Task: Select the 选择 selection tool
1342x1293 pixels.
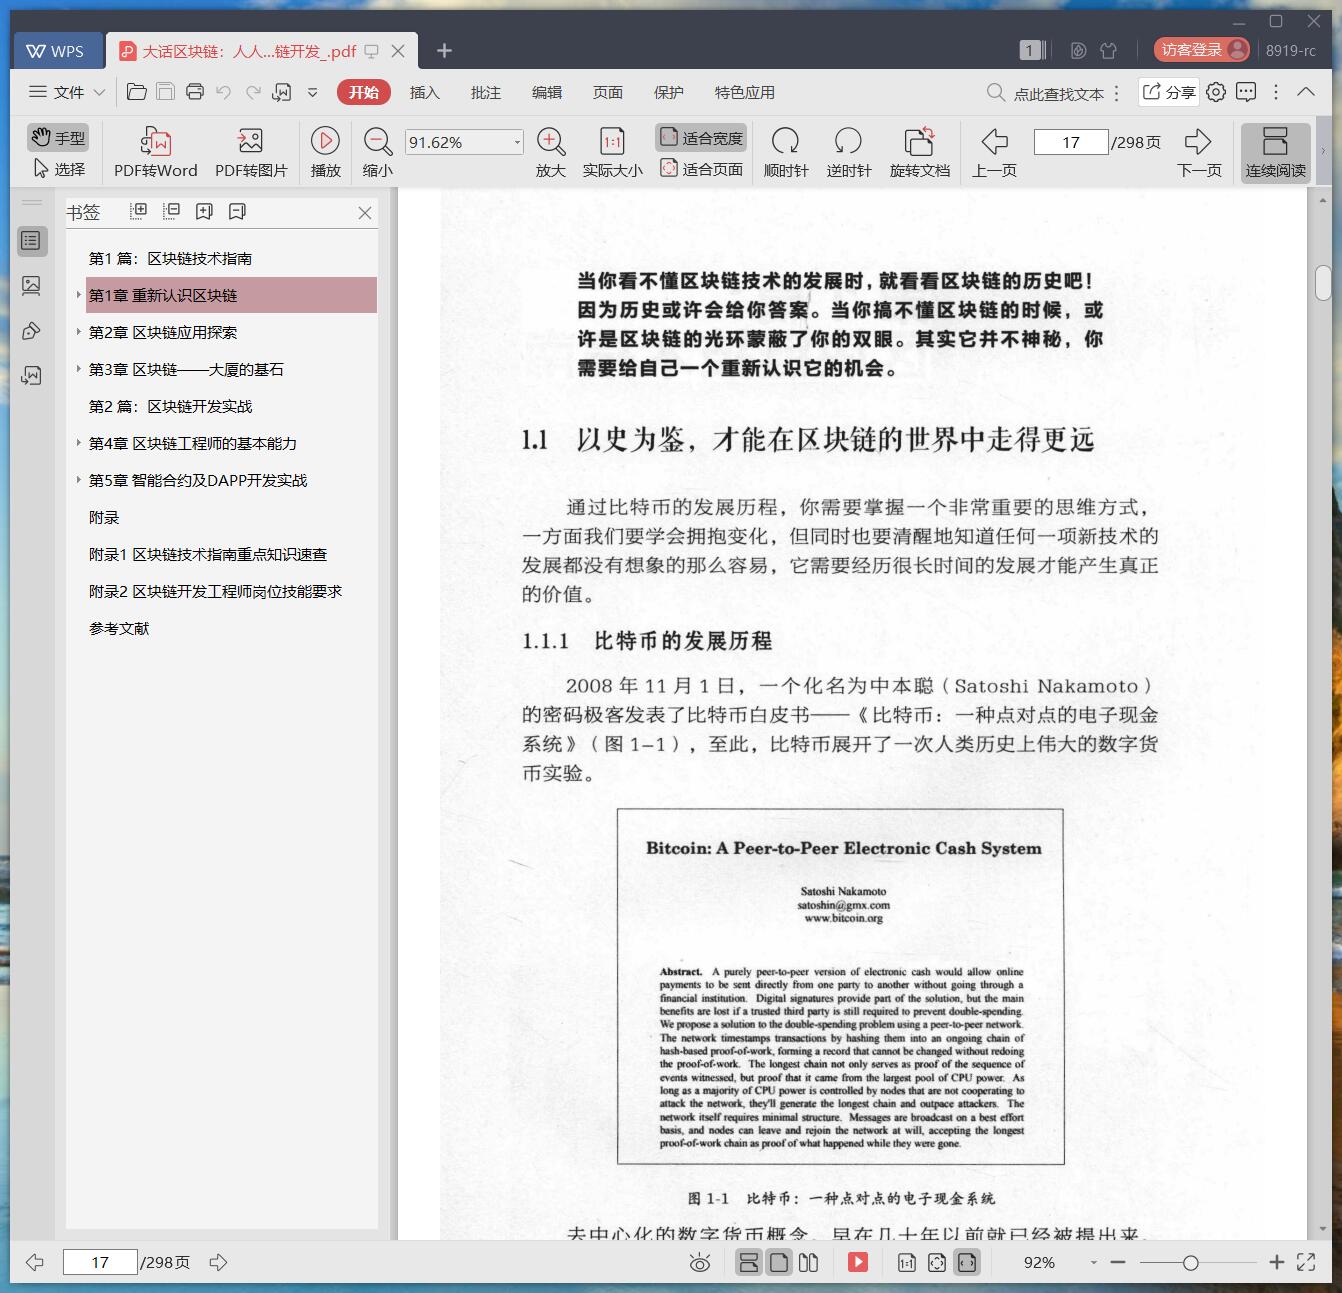Action: pos(58,169)
